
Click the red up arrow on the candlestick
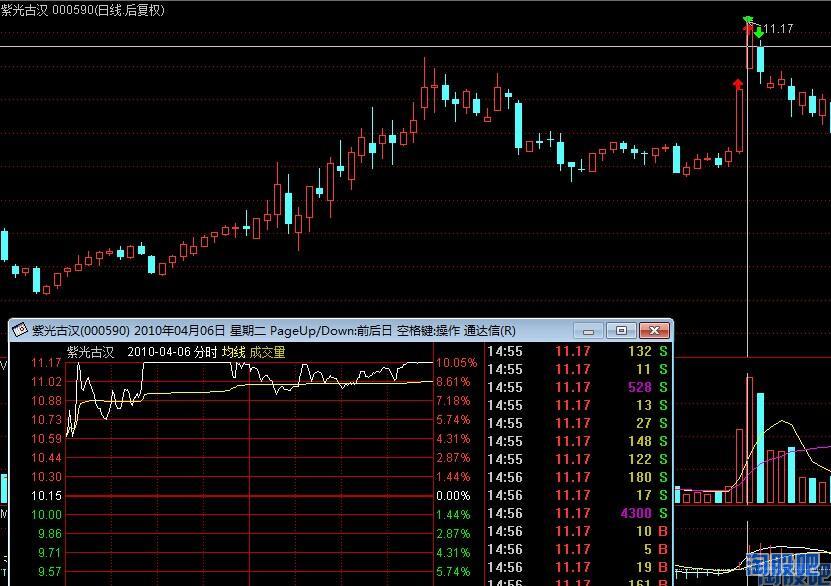[x=738, y=84]
